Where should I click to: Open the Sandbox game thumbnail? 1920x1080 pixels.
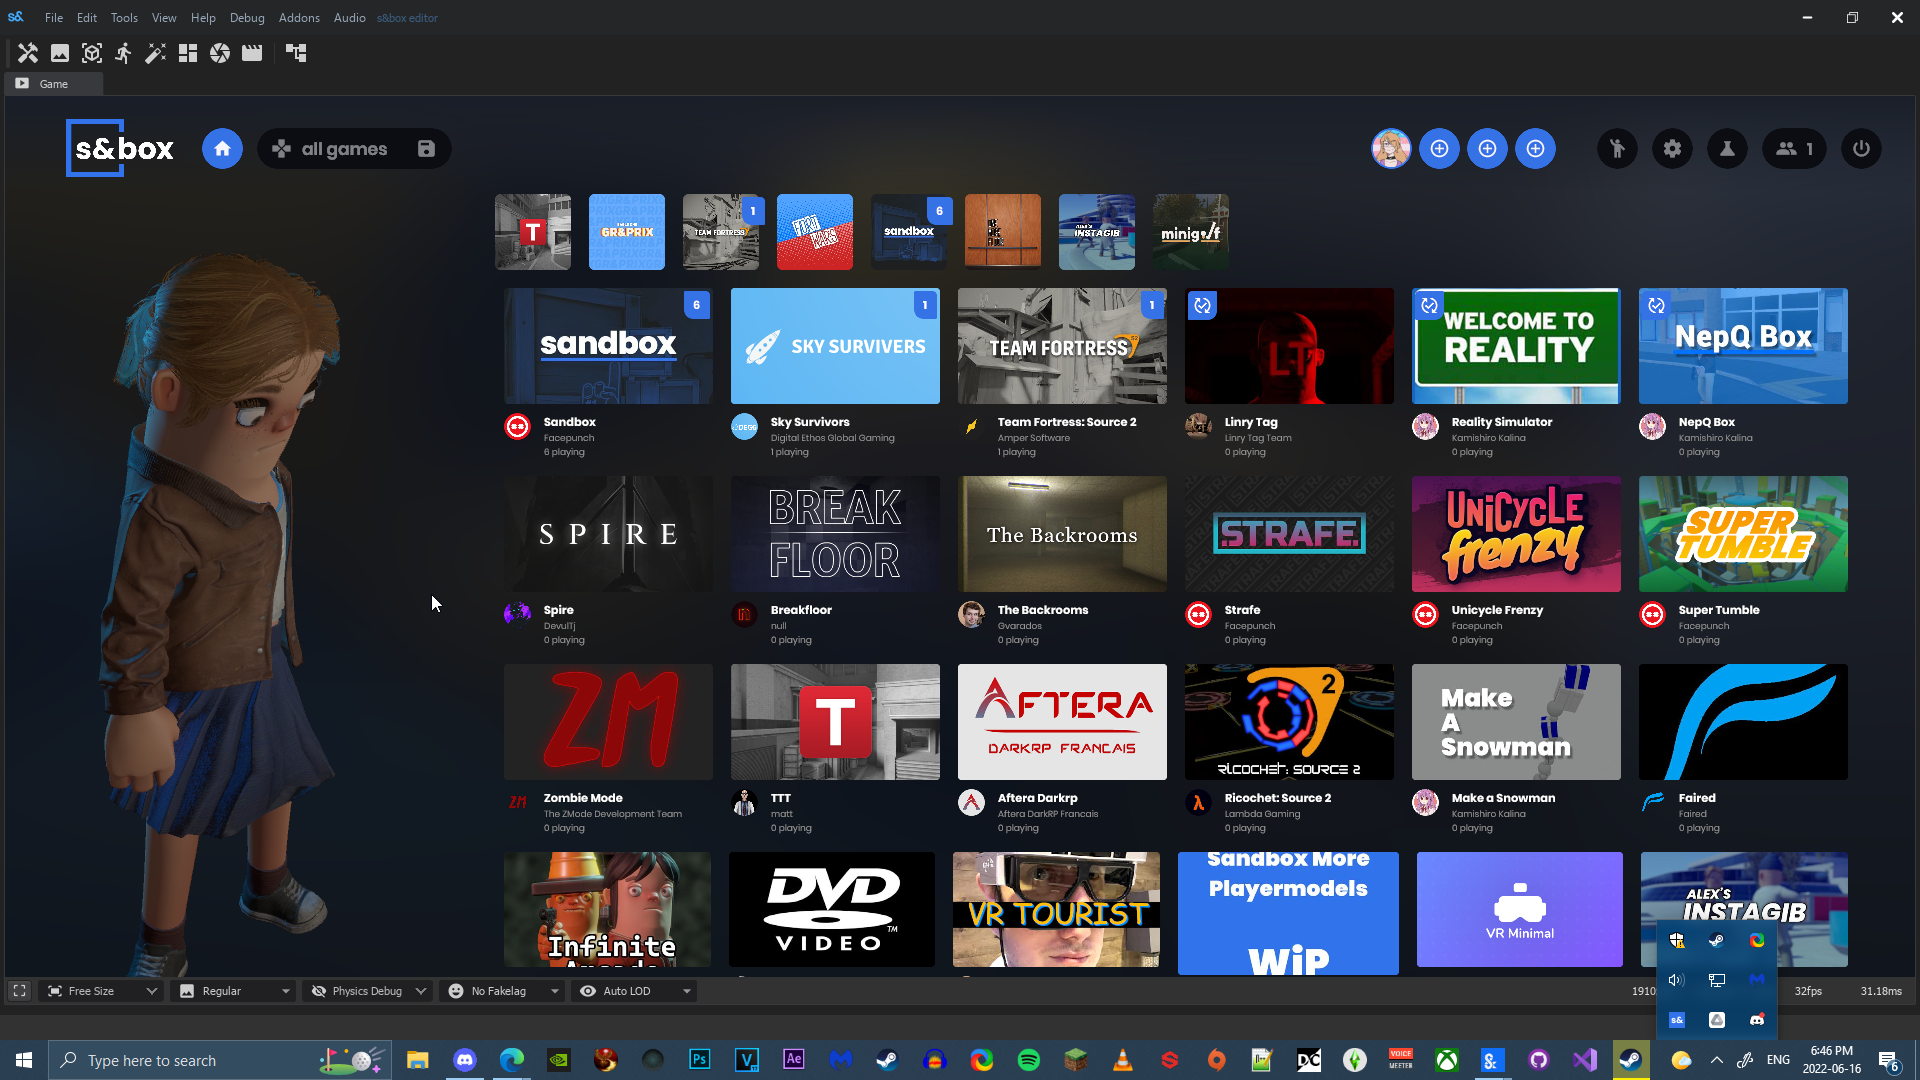(x=607, y=345)
